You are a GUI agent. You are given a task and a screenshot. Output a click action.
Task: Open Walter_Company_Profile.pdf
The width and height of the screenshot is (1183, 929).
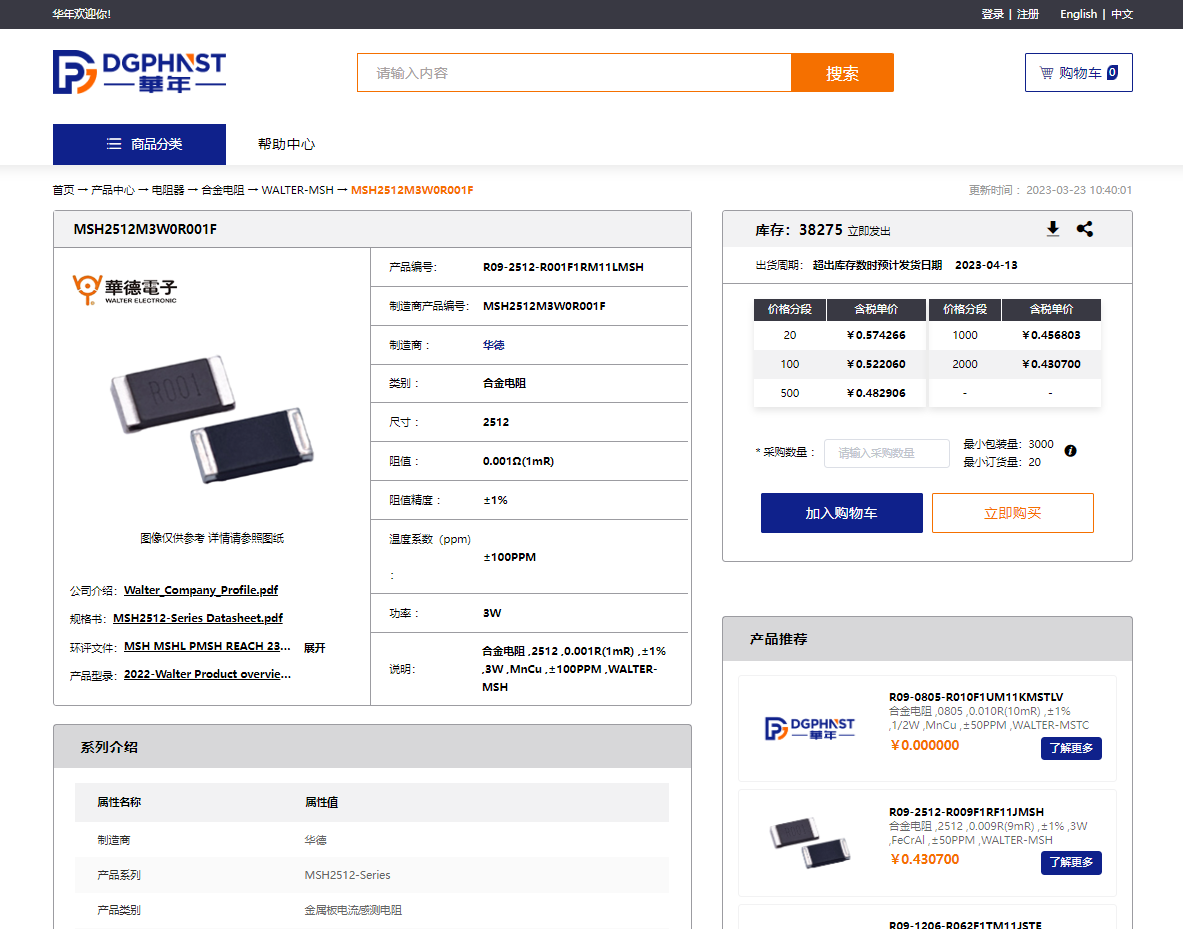[201, 590]
